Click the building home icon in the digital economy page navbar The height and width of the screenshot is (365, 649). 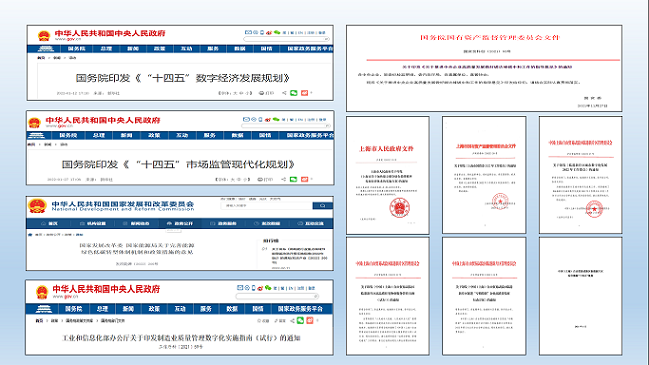coord(45,48)
